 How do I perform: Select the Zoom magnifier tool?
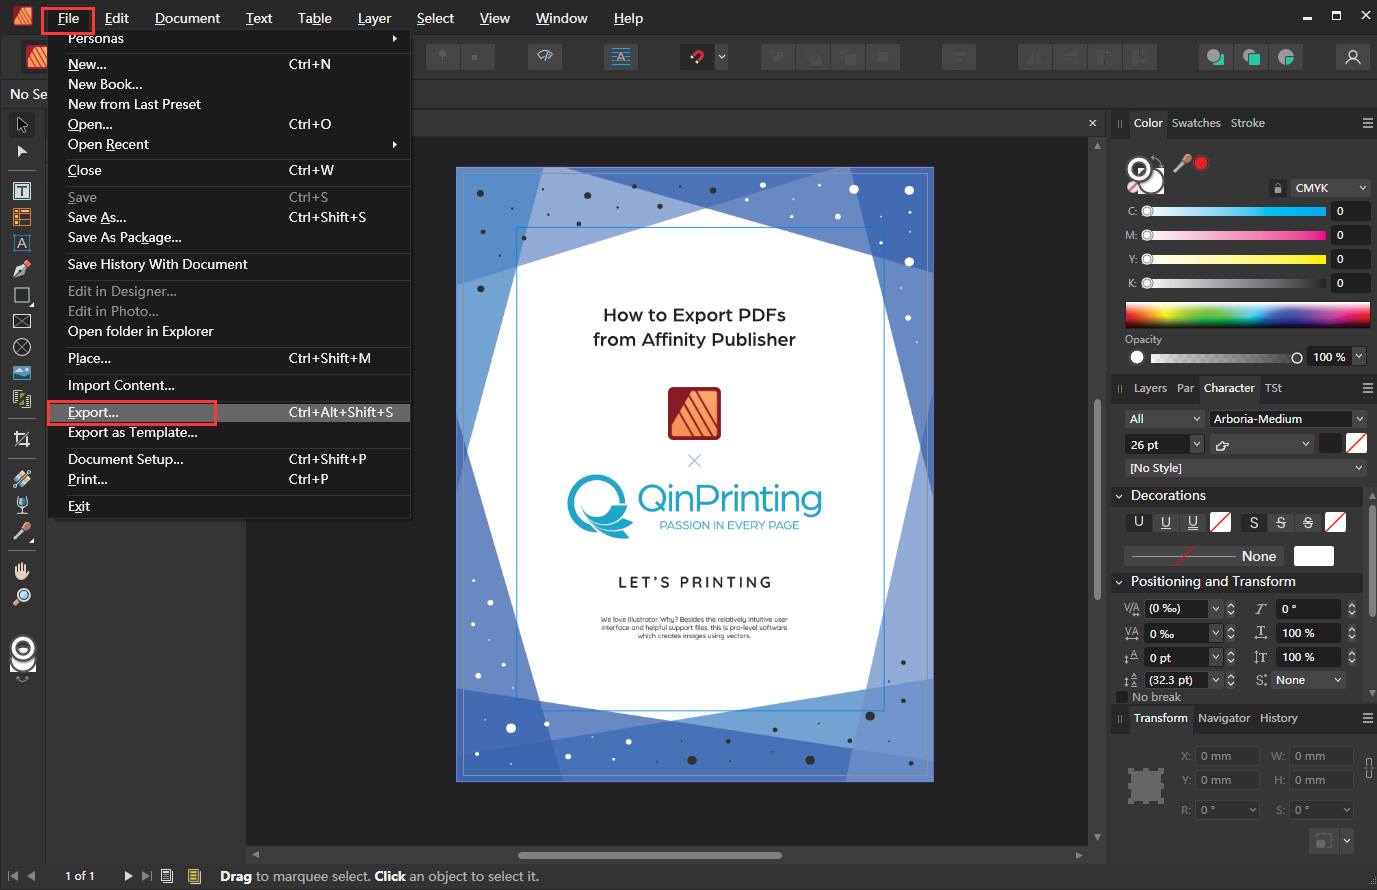pyautogui.click(x=22, y=597)
